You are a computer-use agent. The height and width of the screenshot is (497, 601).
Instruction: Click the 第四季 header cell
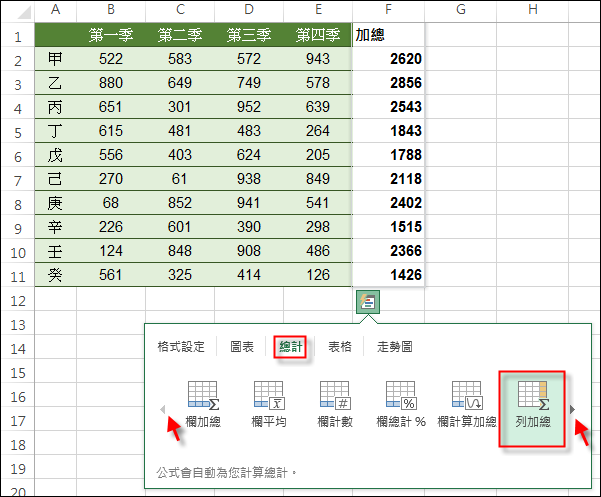[x=318, y=35]
